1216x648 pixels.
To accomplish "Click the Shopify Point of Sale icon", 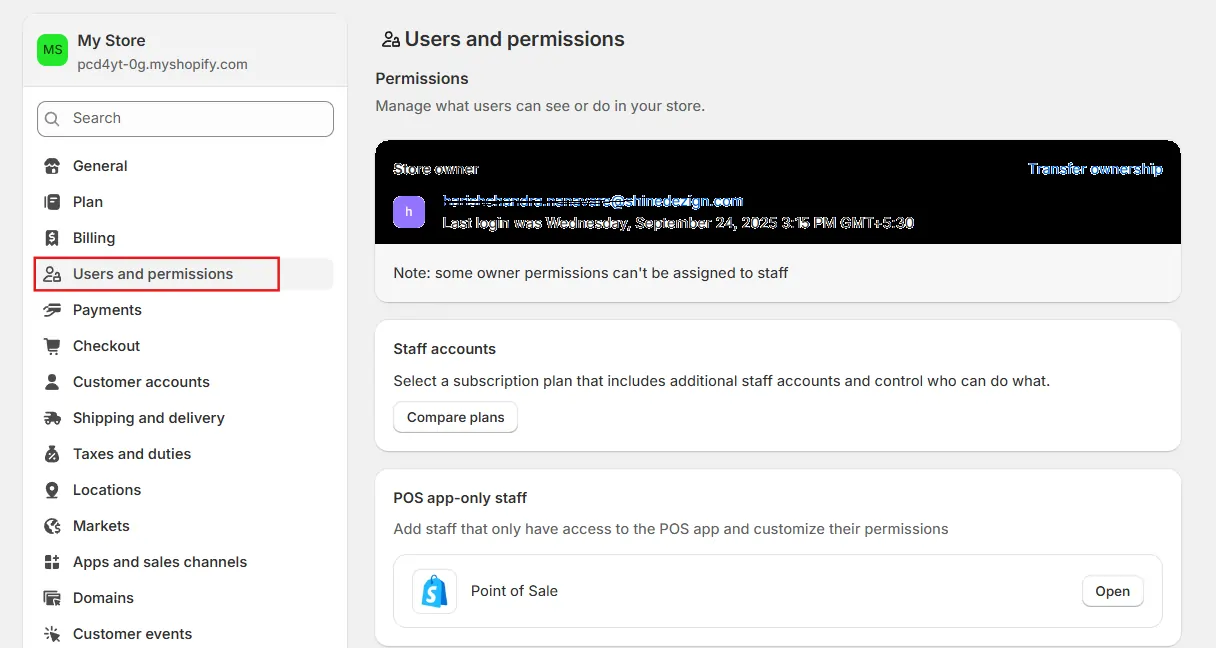I will [434, 591].
